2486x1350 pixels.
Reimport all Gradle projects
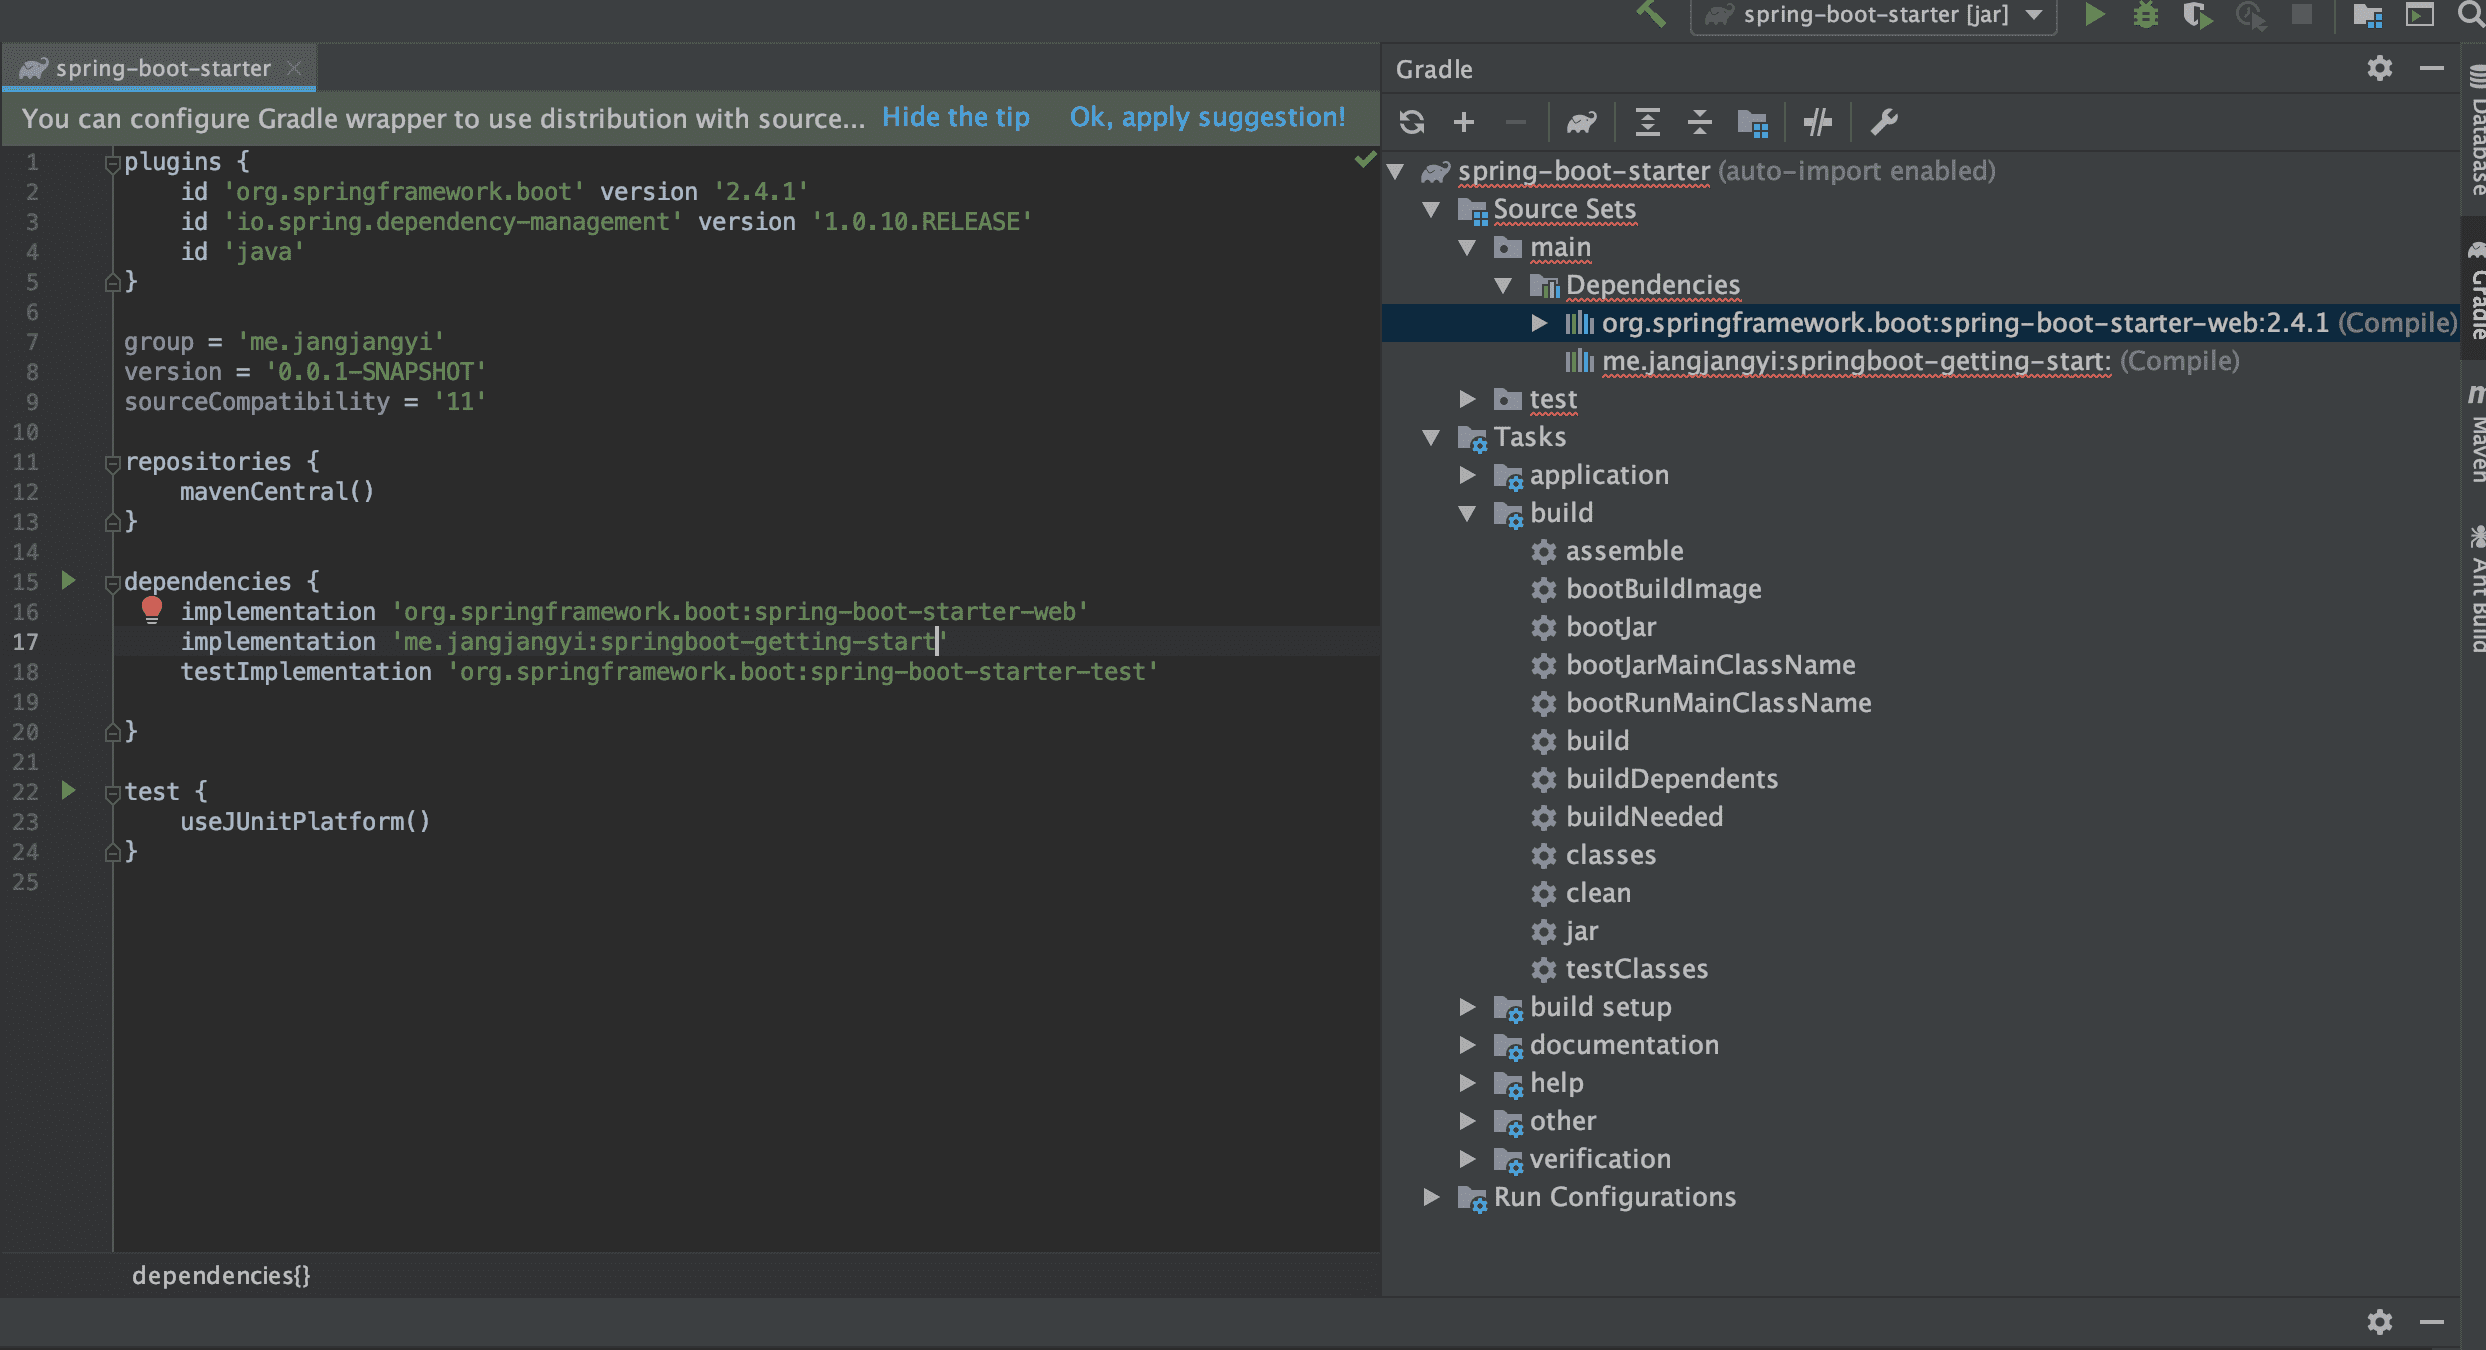[x=1412, y=122]
